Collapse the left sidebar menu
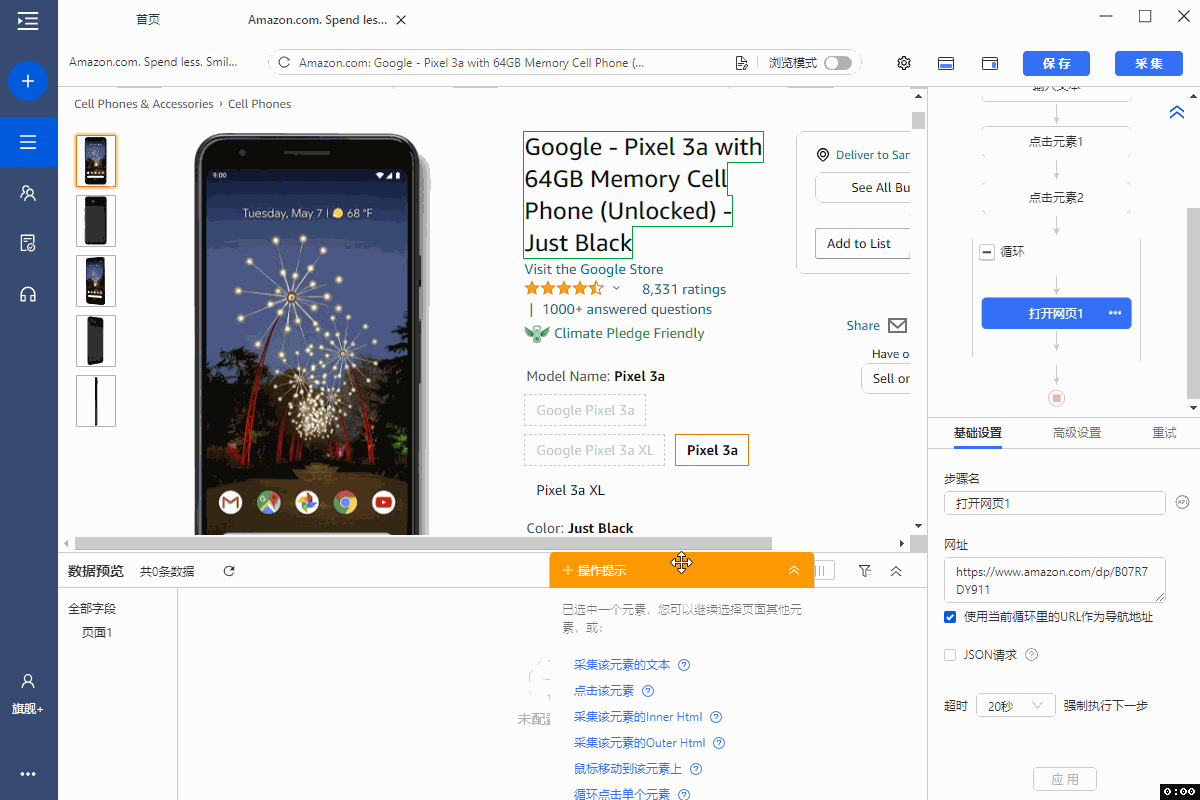1200x800 pixels. pyautogui.click(x=28, y=20)
